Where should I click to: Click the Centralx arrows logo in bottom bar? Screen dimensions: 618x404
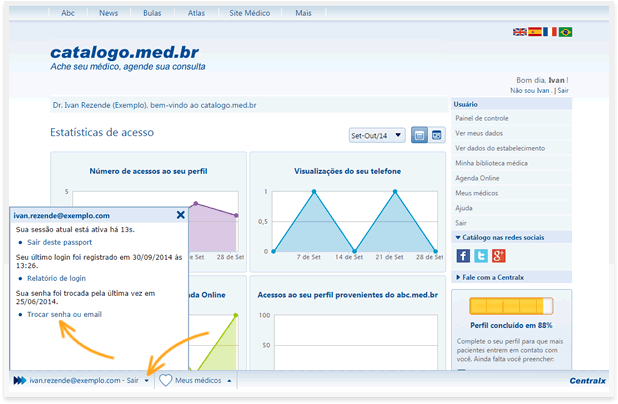pyautogui.click(x=20, y=380)
